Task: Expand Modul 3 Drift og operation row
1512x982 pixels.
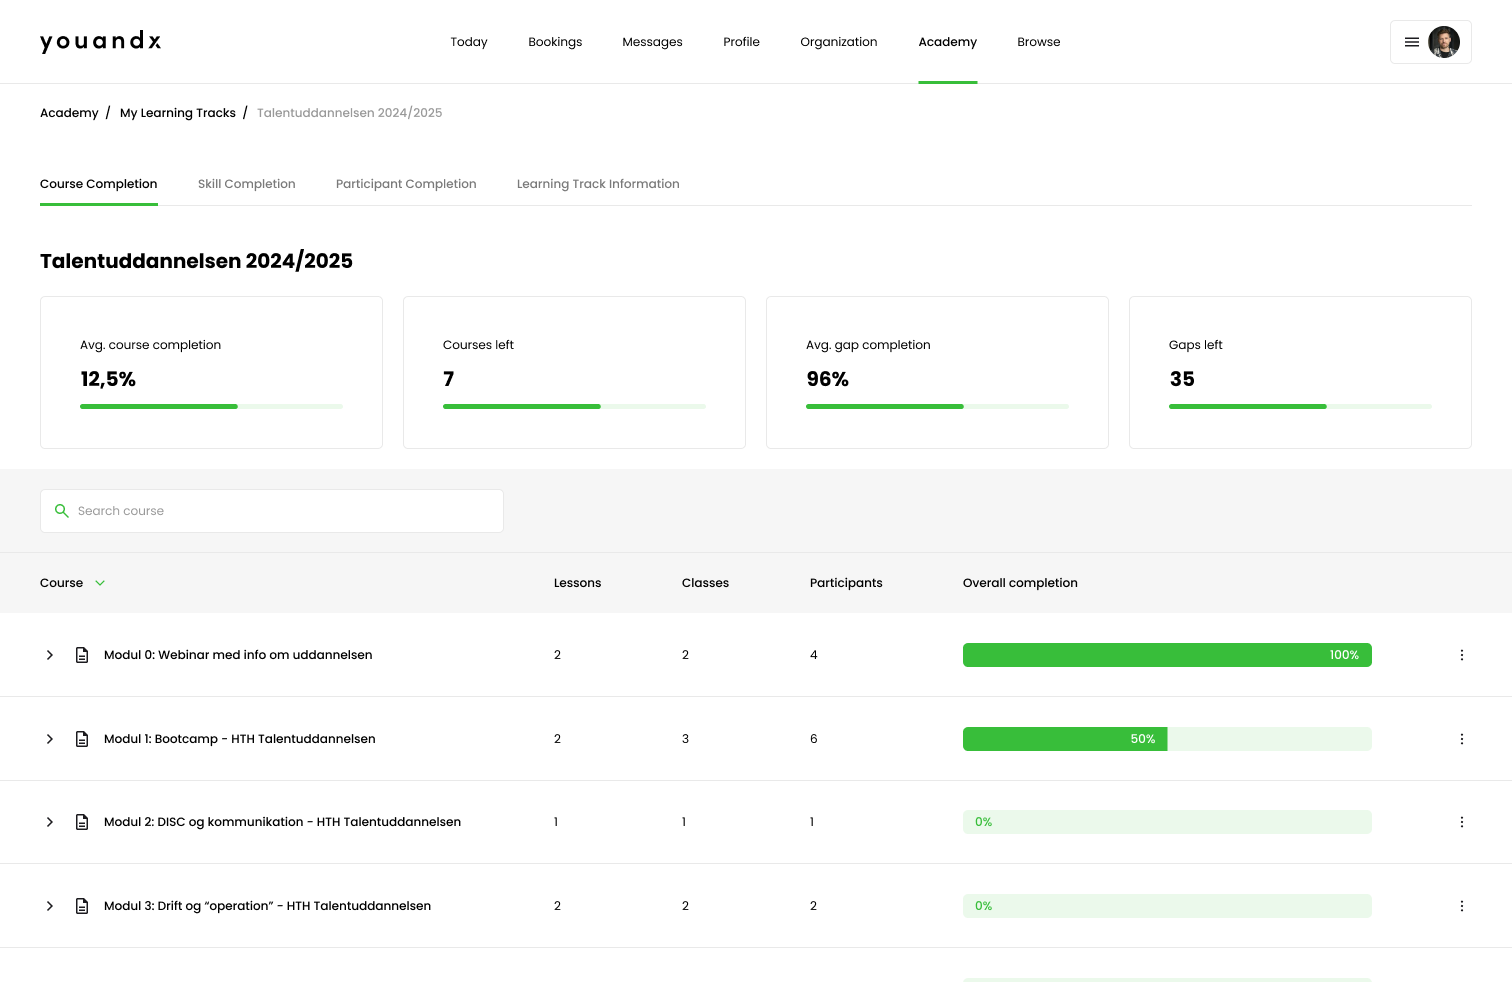Action: pos(50,906)
